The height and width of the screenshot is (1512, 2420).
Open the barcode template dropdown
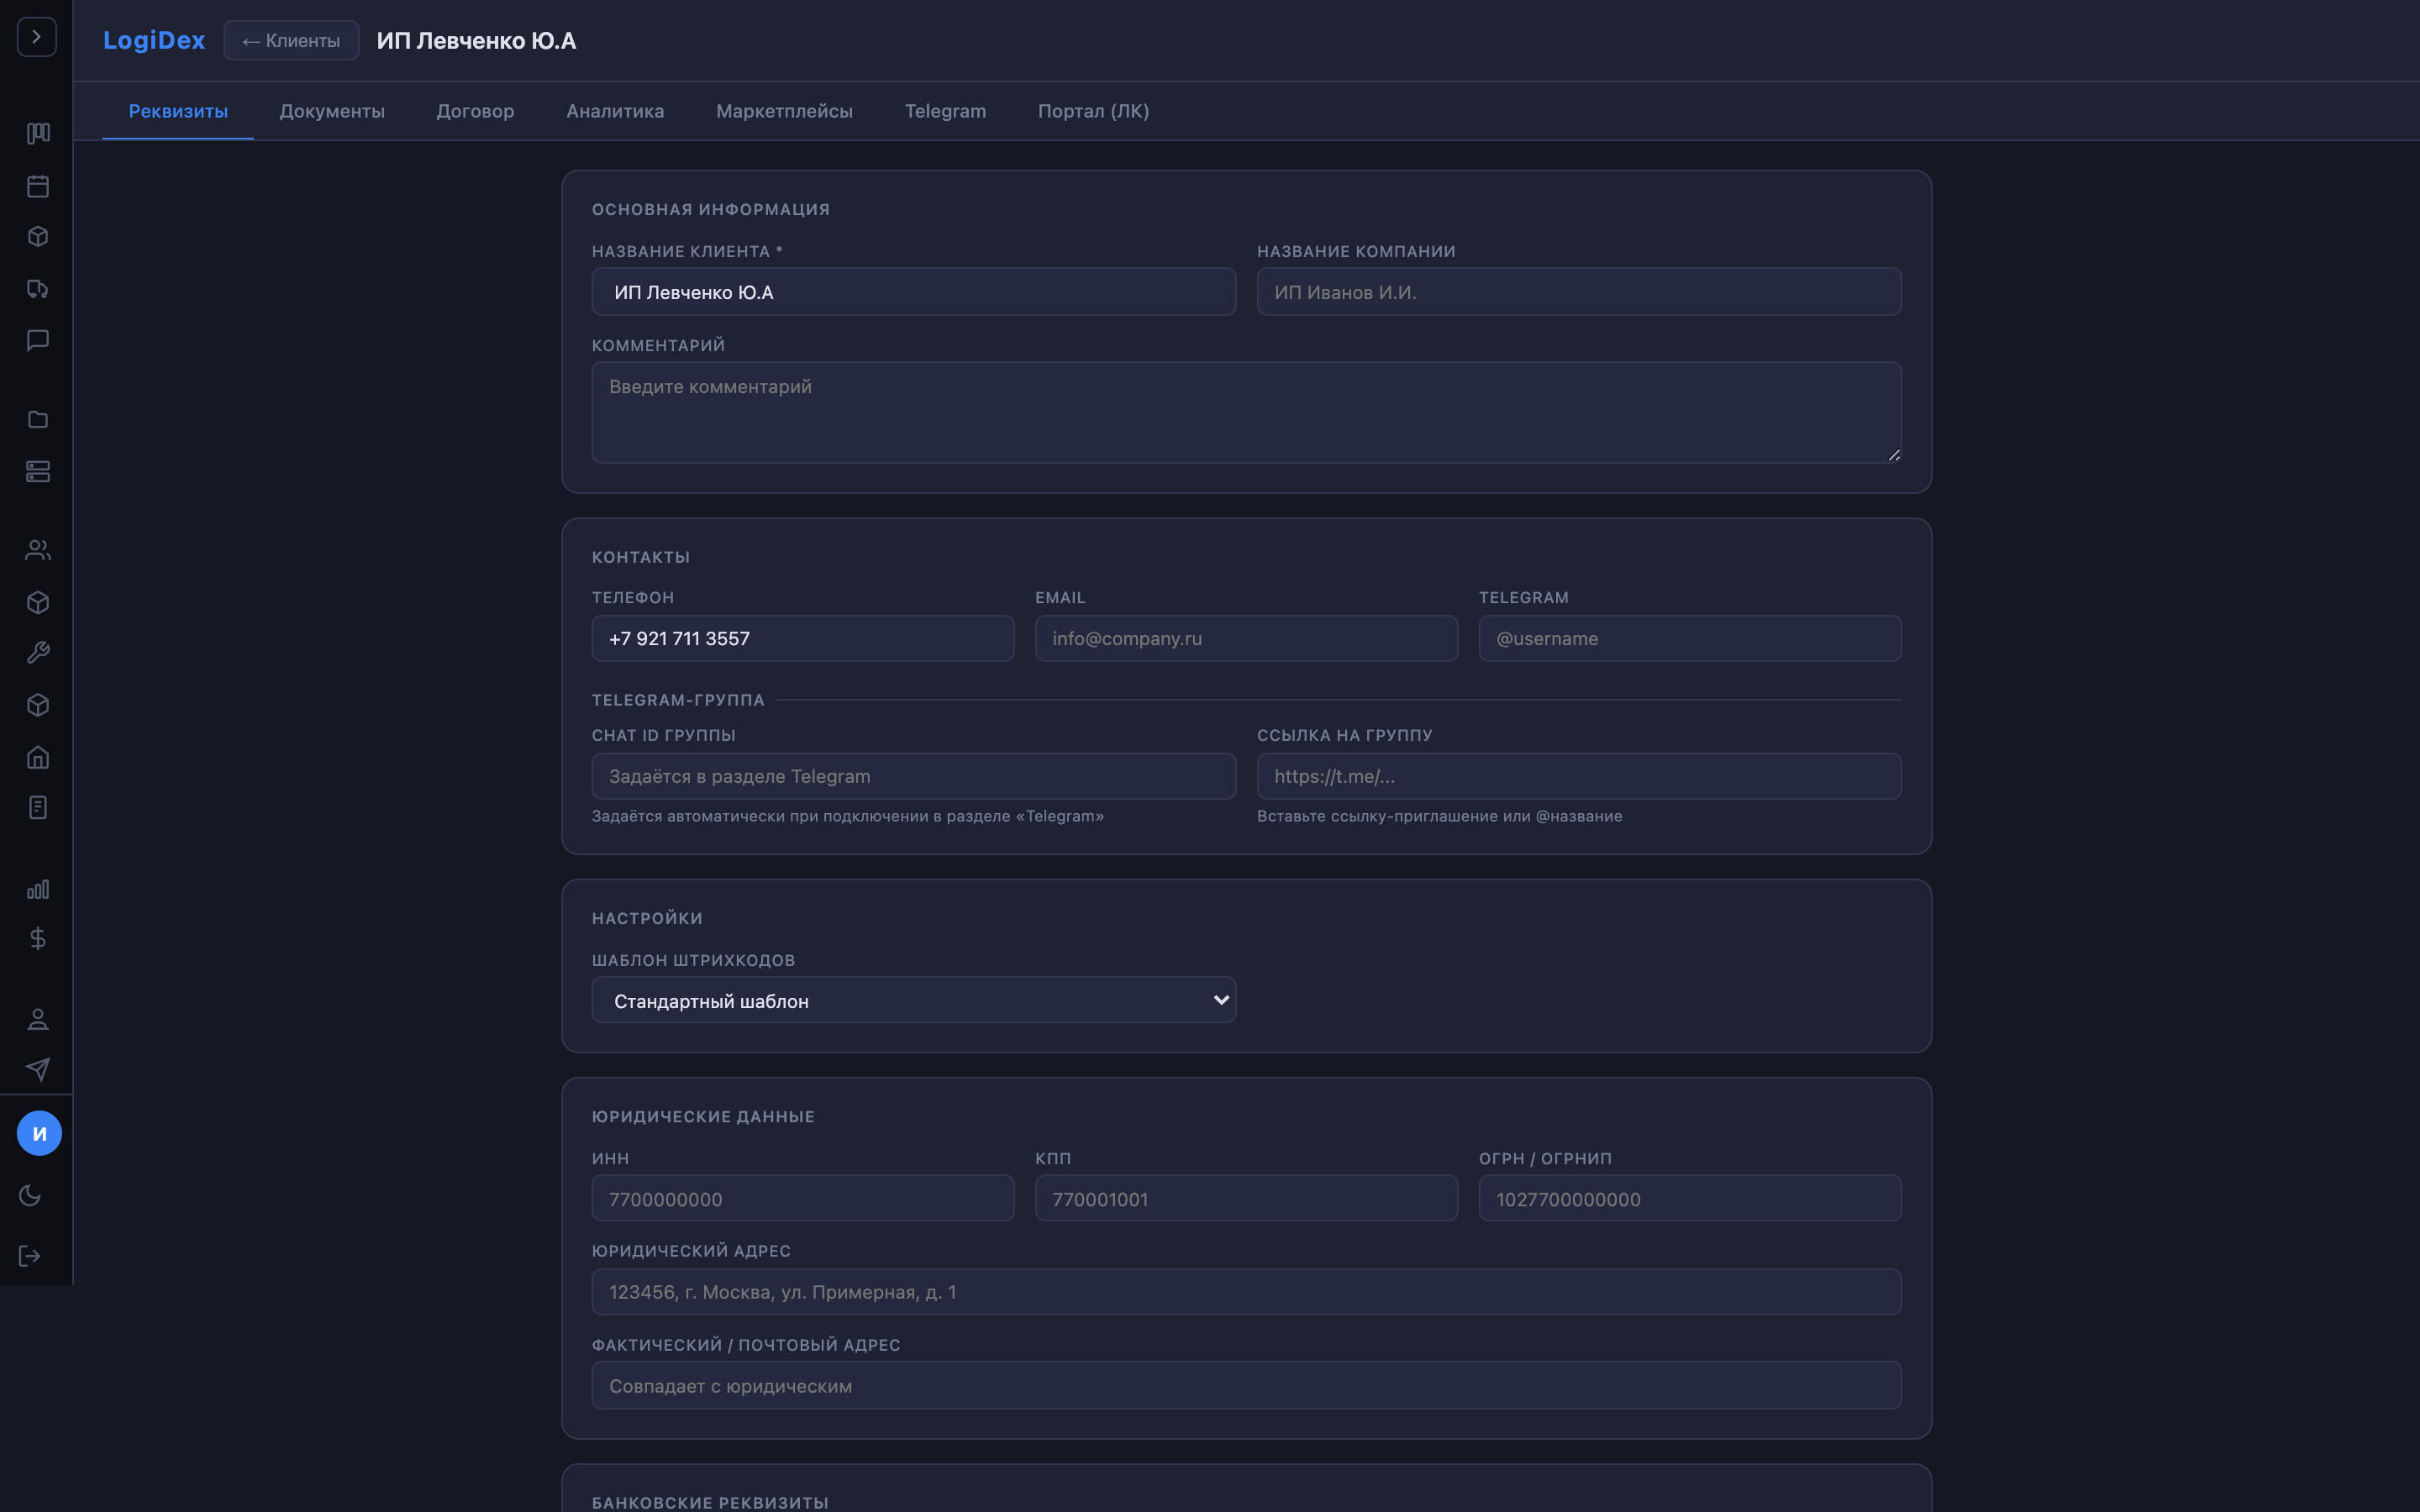[x=913, y=999]
